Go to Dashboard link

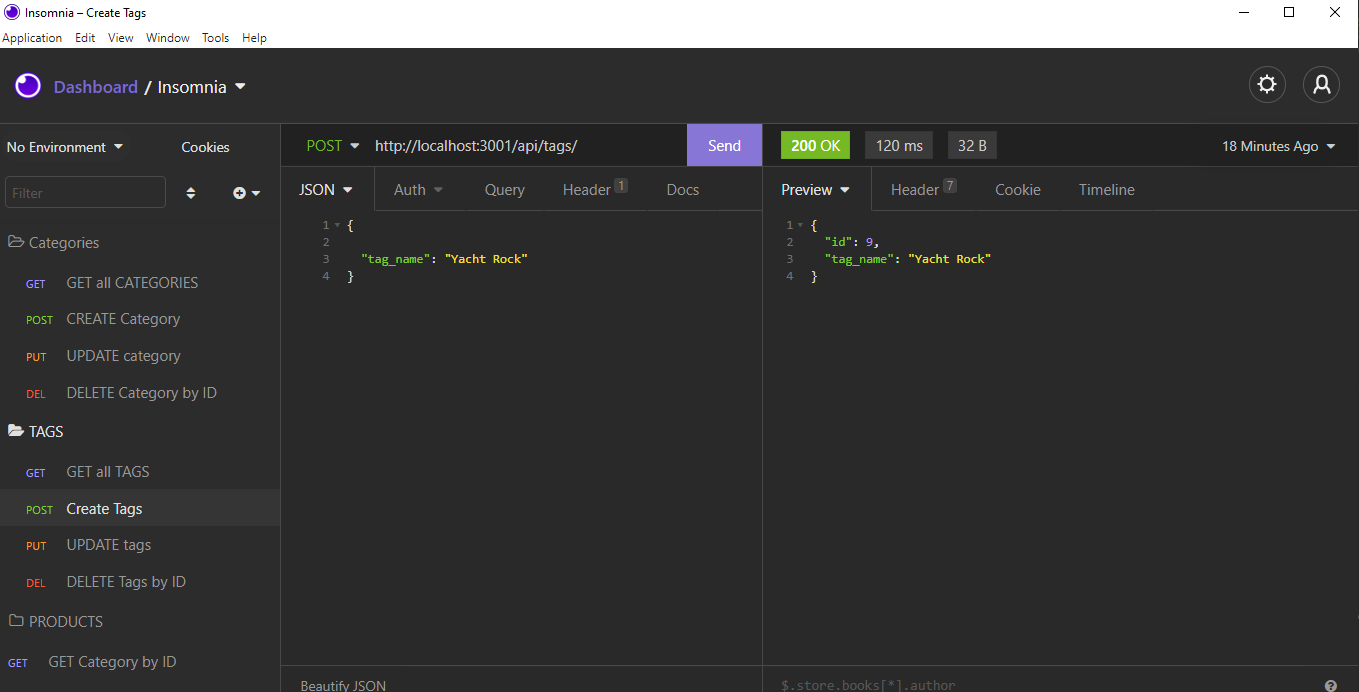[x=96, y=87]
